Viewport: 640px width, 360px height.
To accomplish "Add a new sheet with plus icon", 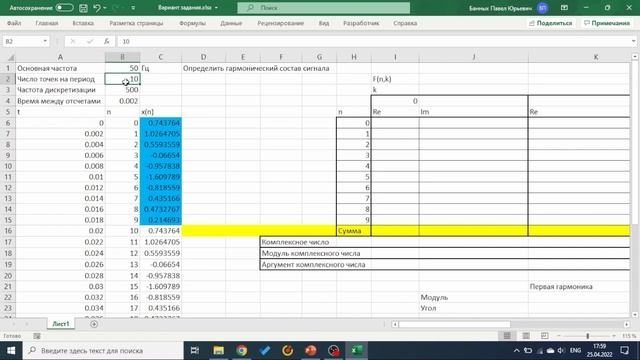I will point(94,324).
